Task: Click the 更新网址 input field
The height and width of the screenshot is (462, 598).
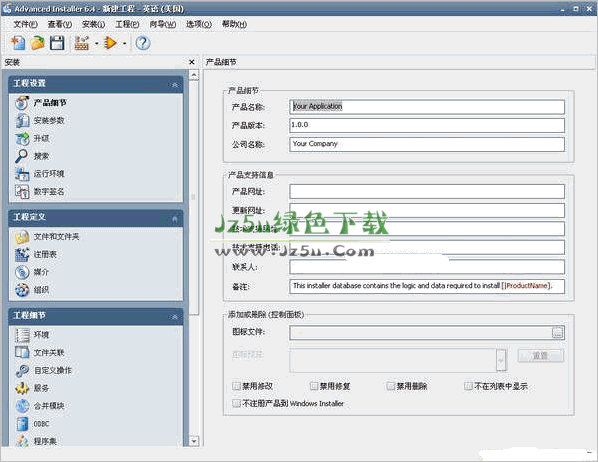Action: coord(427,210)
